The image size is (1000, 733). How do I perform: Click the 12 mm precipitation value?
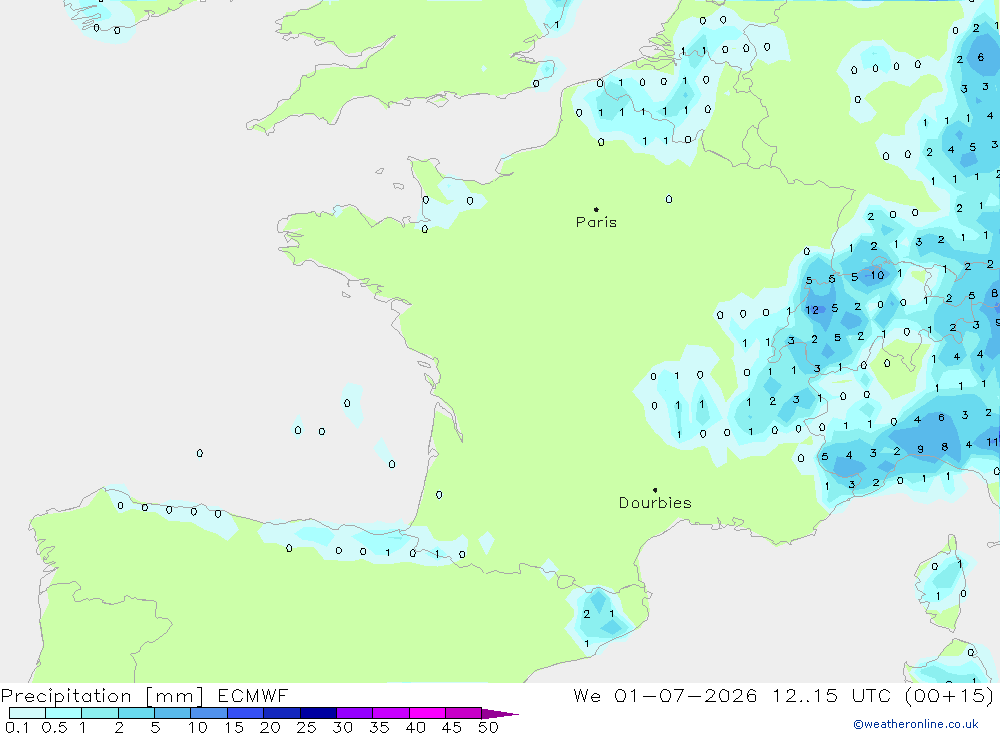(812, 310)
